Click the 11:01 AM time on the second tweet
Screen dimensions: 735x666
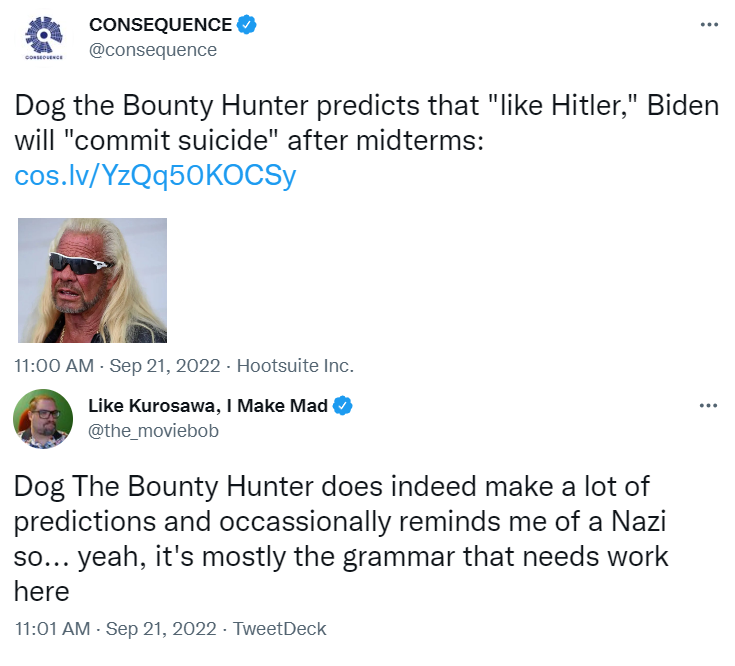pyautogui.click(x=51, y=629)
